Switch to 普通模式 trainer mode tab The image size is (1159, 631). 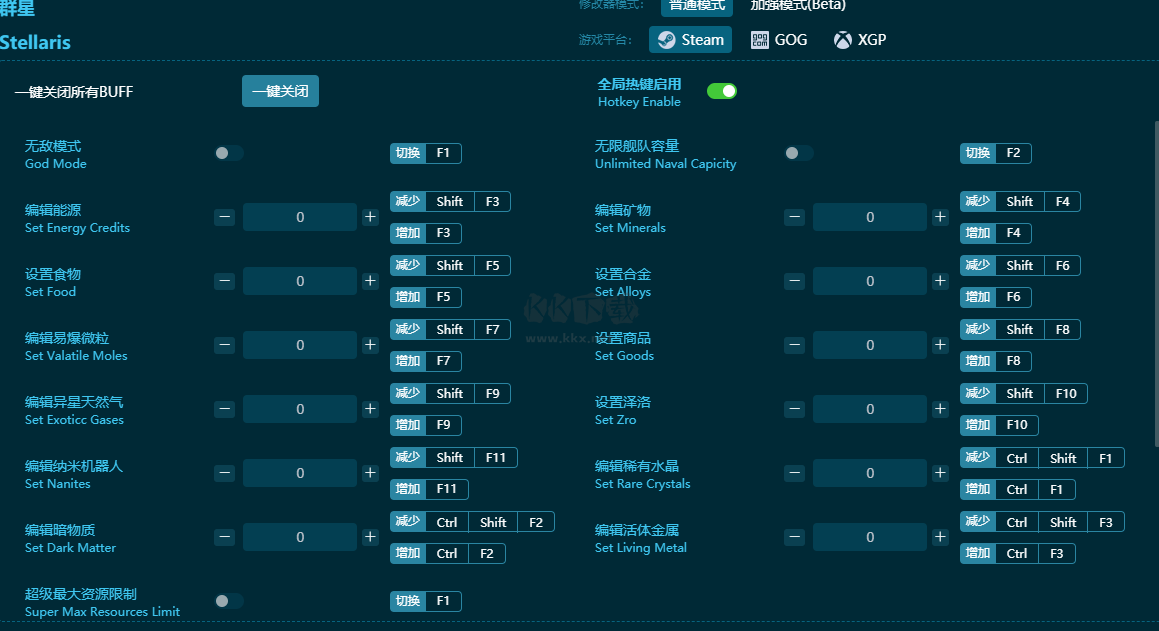[696, 5]
